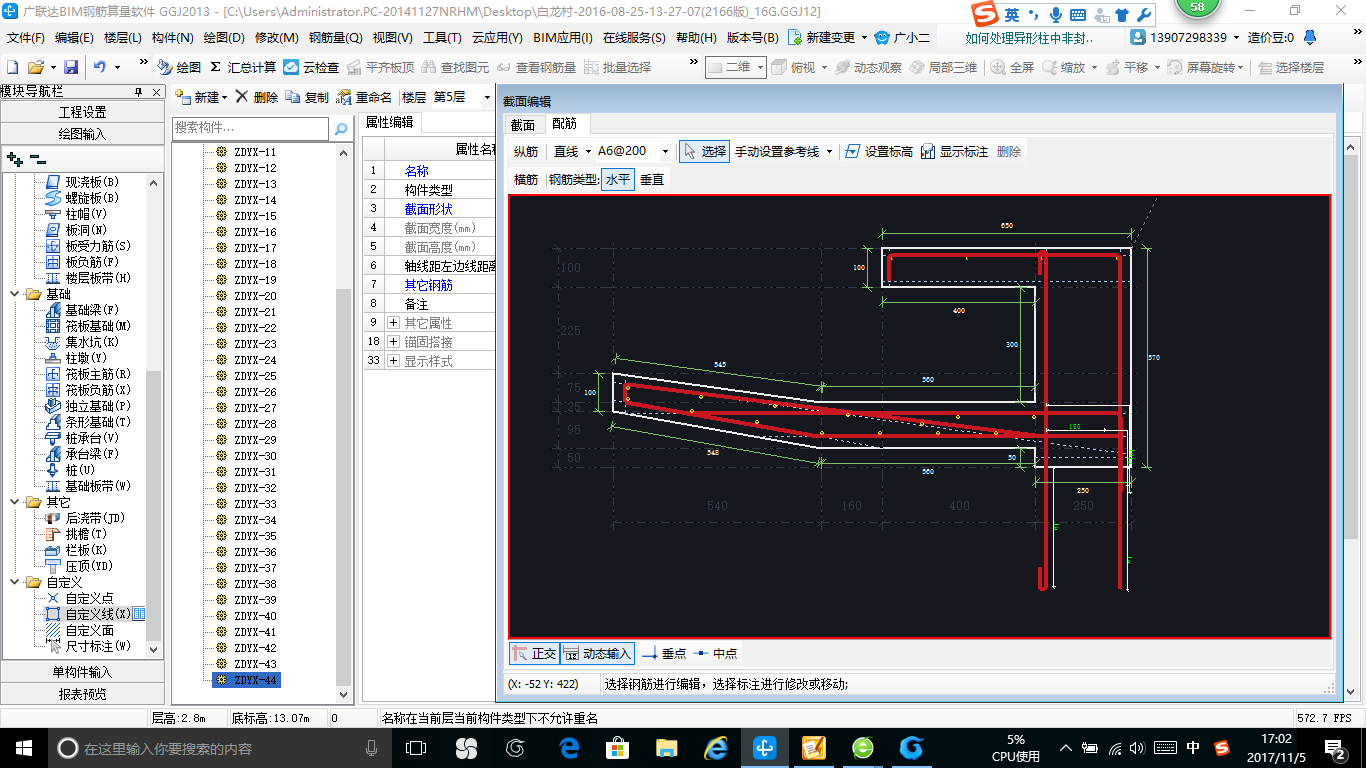Open the 直线 line type dropdown

pyautogui.click(x=588, y=151)
